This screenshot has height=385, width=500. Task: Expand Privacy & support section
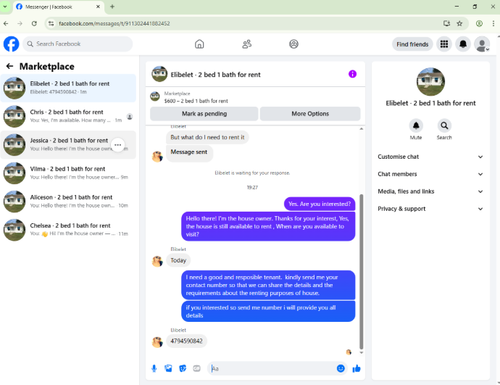click(x=430, y=209)
